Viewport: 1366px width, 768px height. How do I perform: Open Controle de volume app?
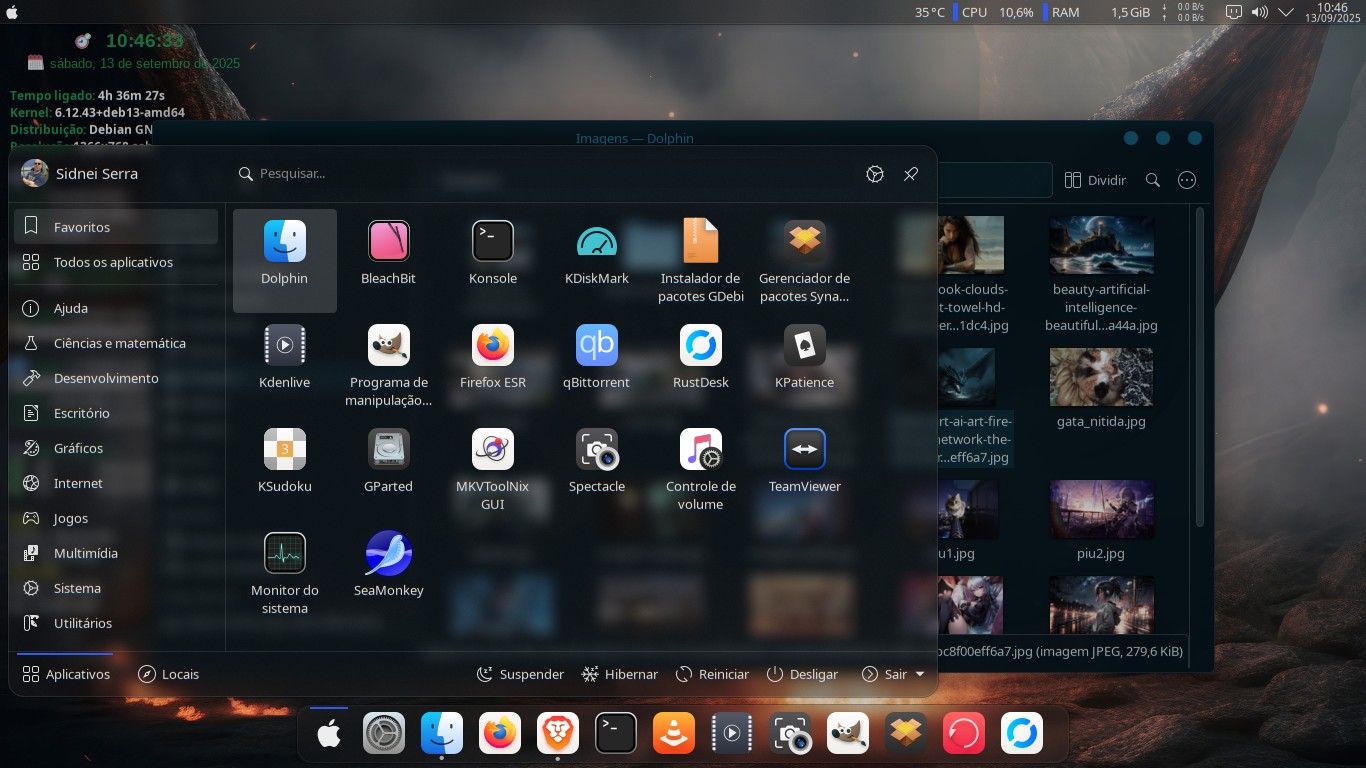[x=701, y=468]
